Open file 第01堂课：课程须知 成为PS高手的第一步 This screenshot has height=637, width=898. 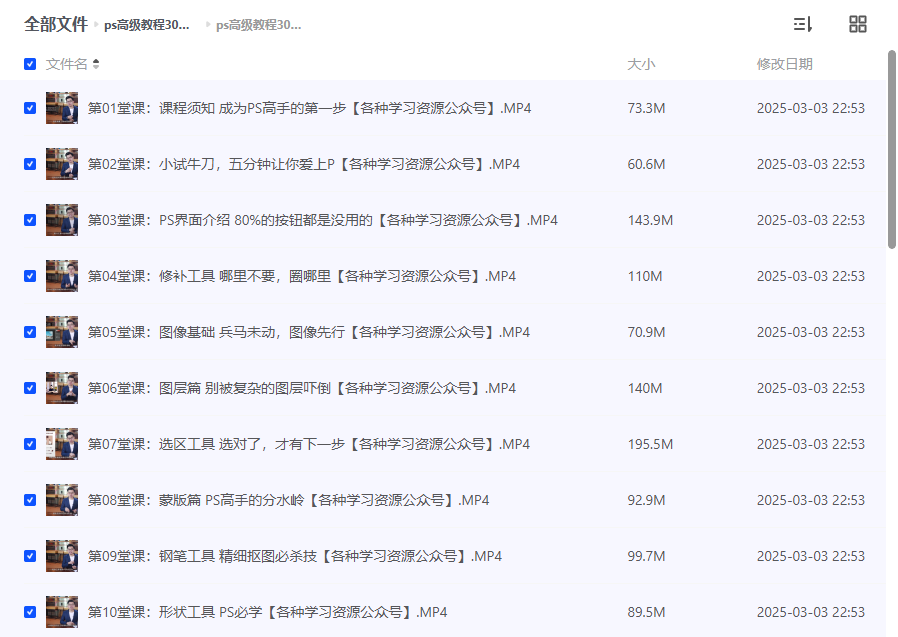click(309, 108)
